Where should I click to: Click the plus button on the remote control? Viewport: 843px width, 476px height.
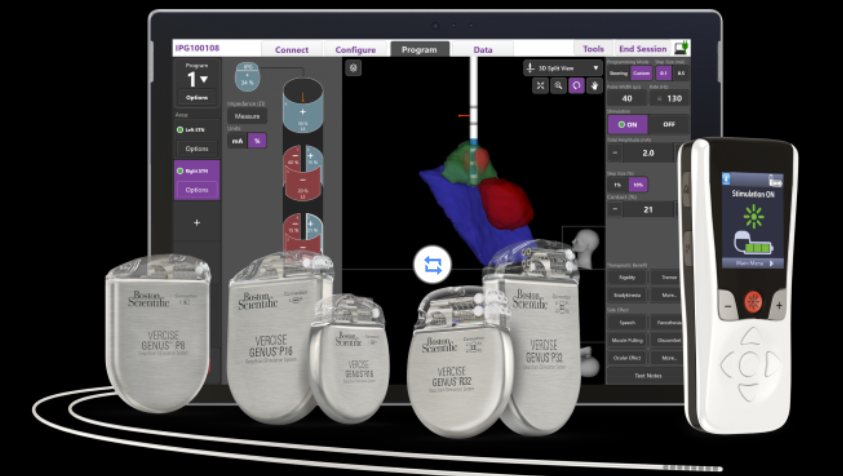(778, 306)
